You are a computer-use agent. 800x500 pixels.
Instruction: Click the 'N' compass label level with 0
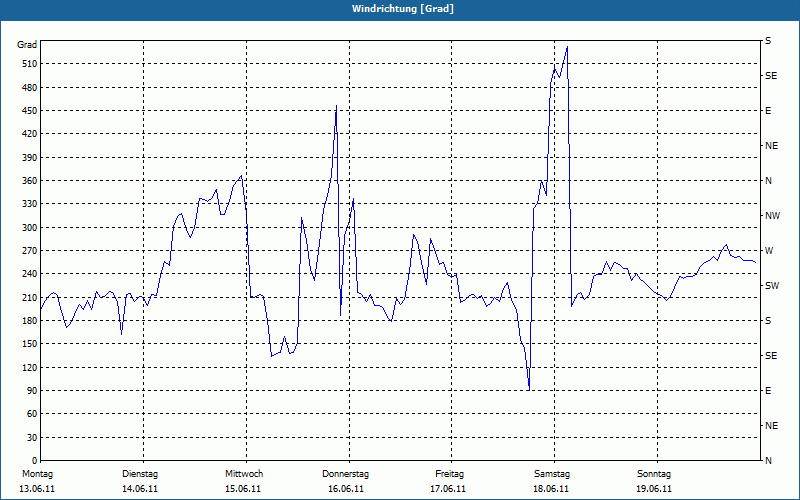(x=768, y=460)
